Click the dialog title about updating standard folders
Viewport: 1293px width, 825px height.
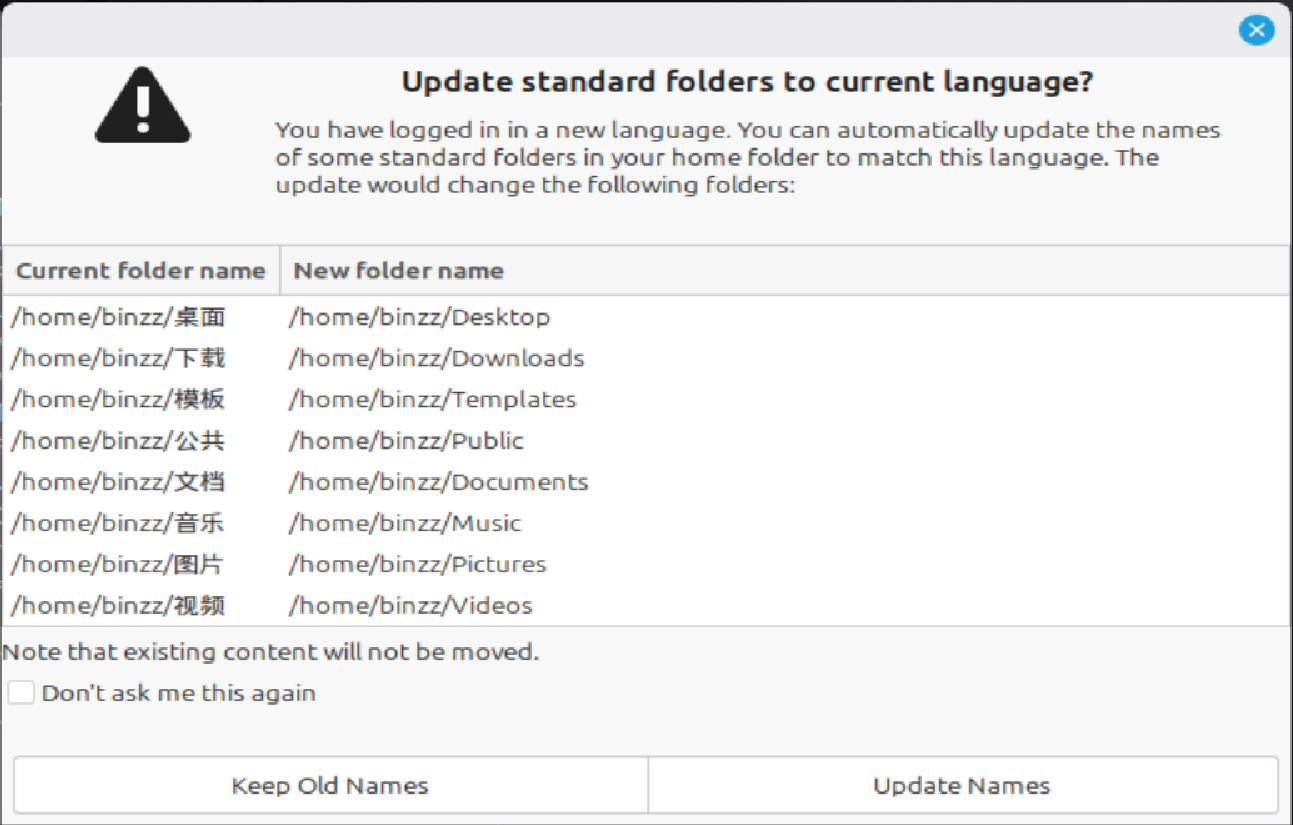pyautogui.click(x=747, y=81)
